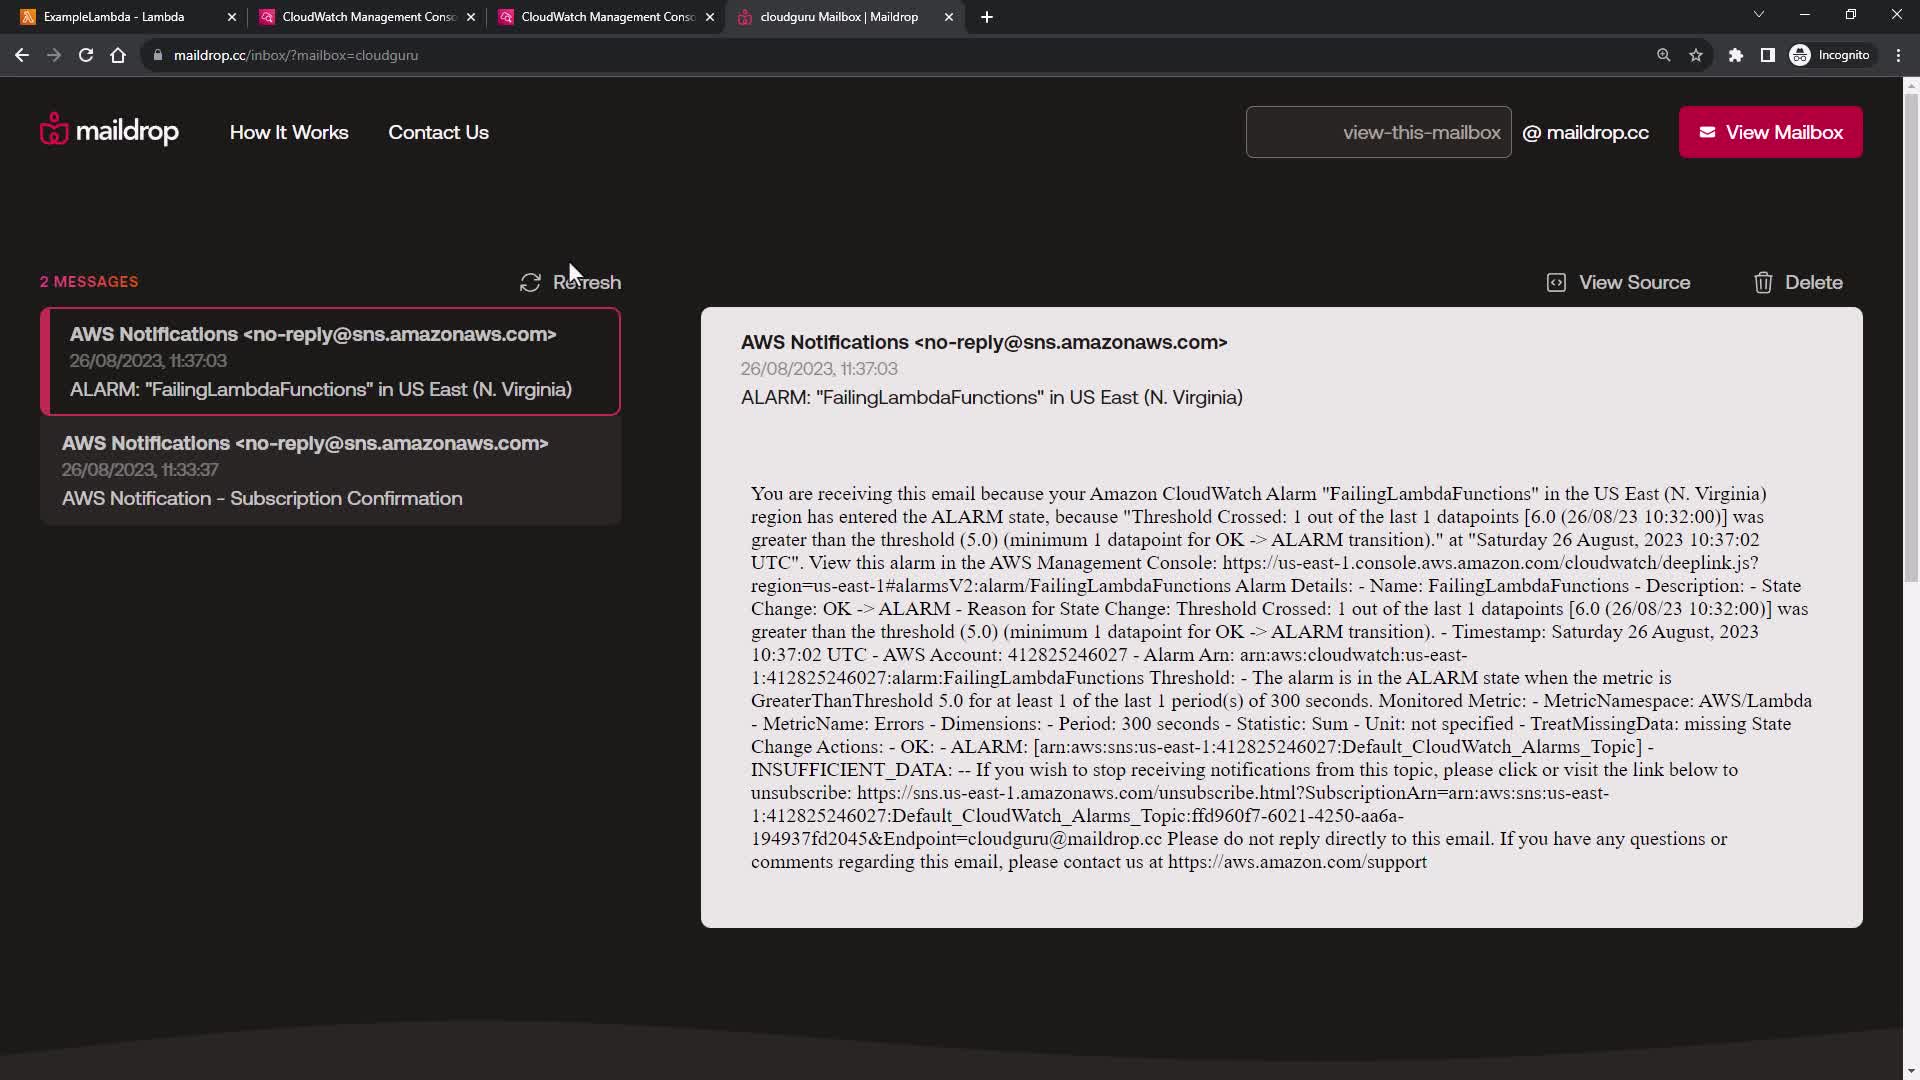Switch to first CloudWatch Management Console tab

[368, 17]
